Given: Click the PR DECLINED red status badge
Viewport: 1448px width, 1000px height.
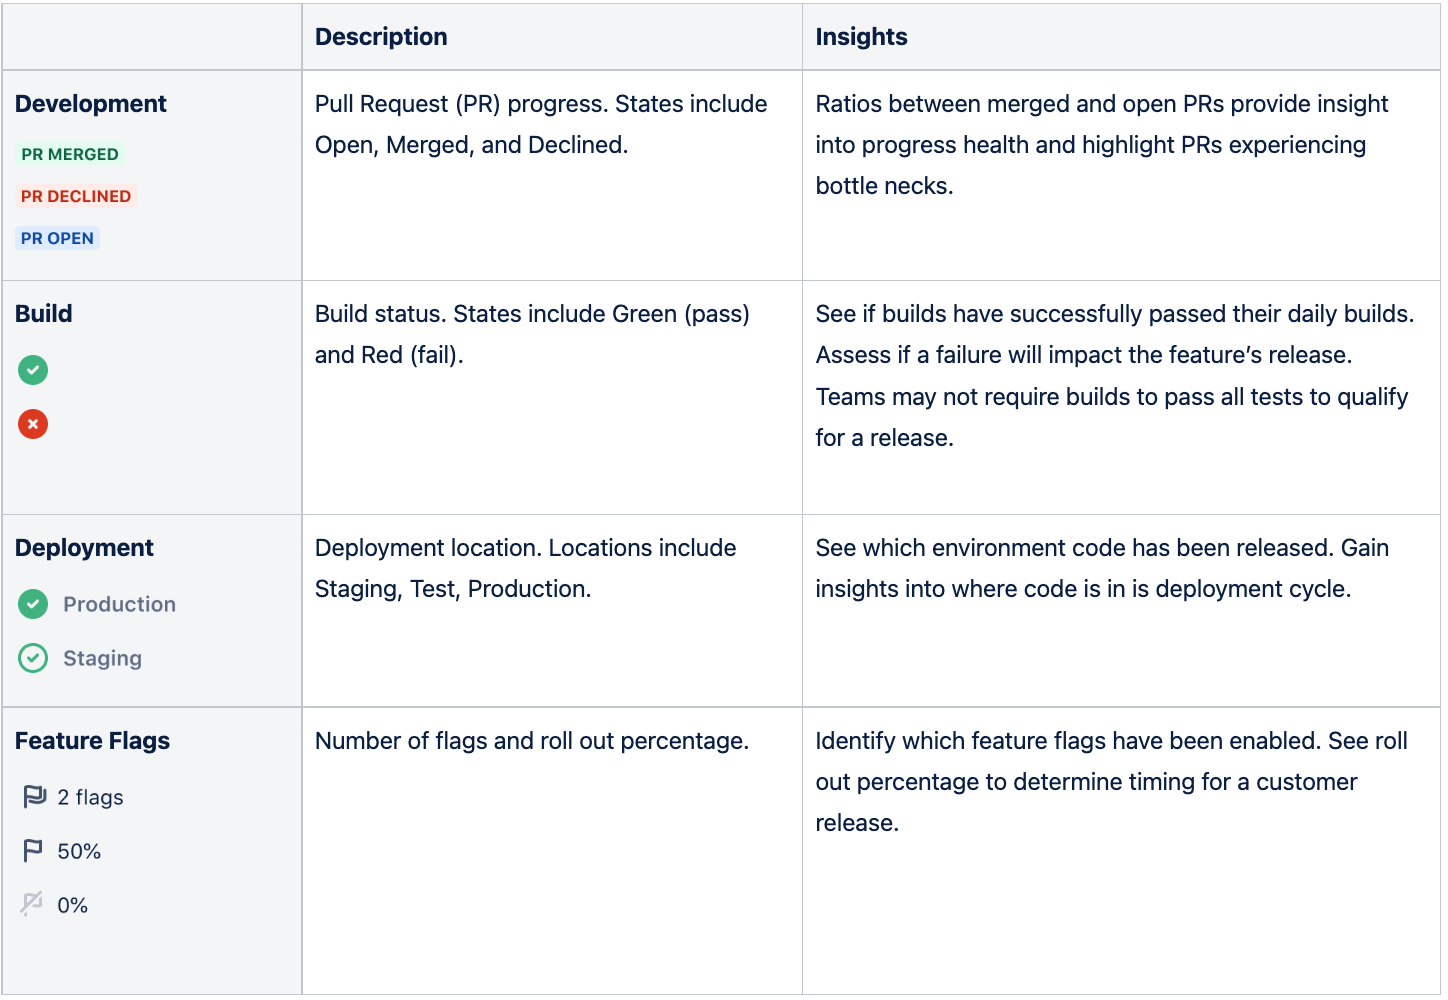Looking at the screenshot, I should pyautogui.click(x=76, y=196).
